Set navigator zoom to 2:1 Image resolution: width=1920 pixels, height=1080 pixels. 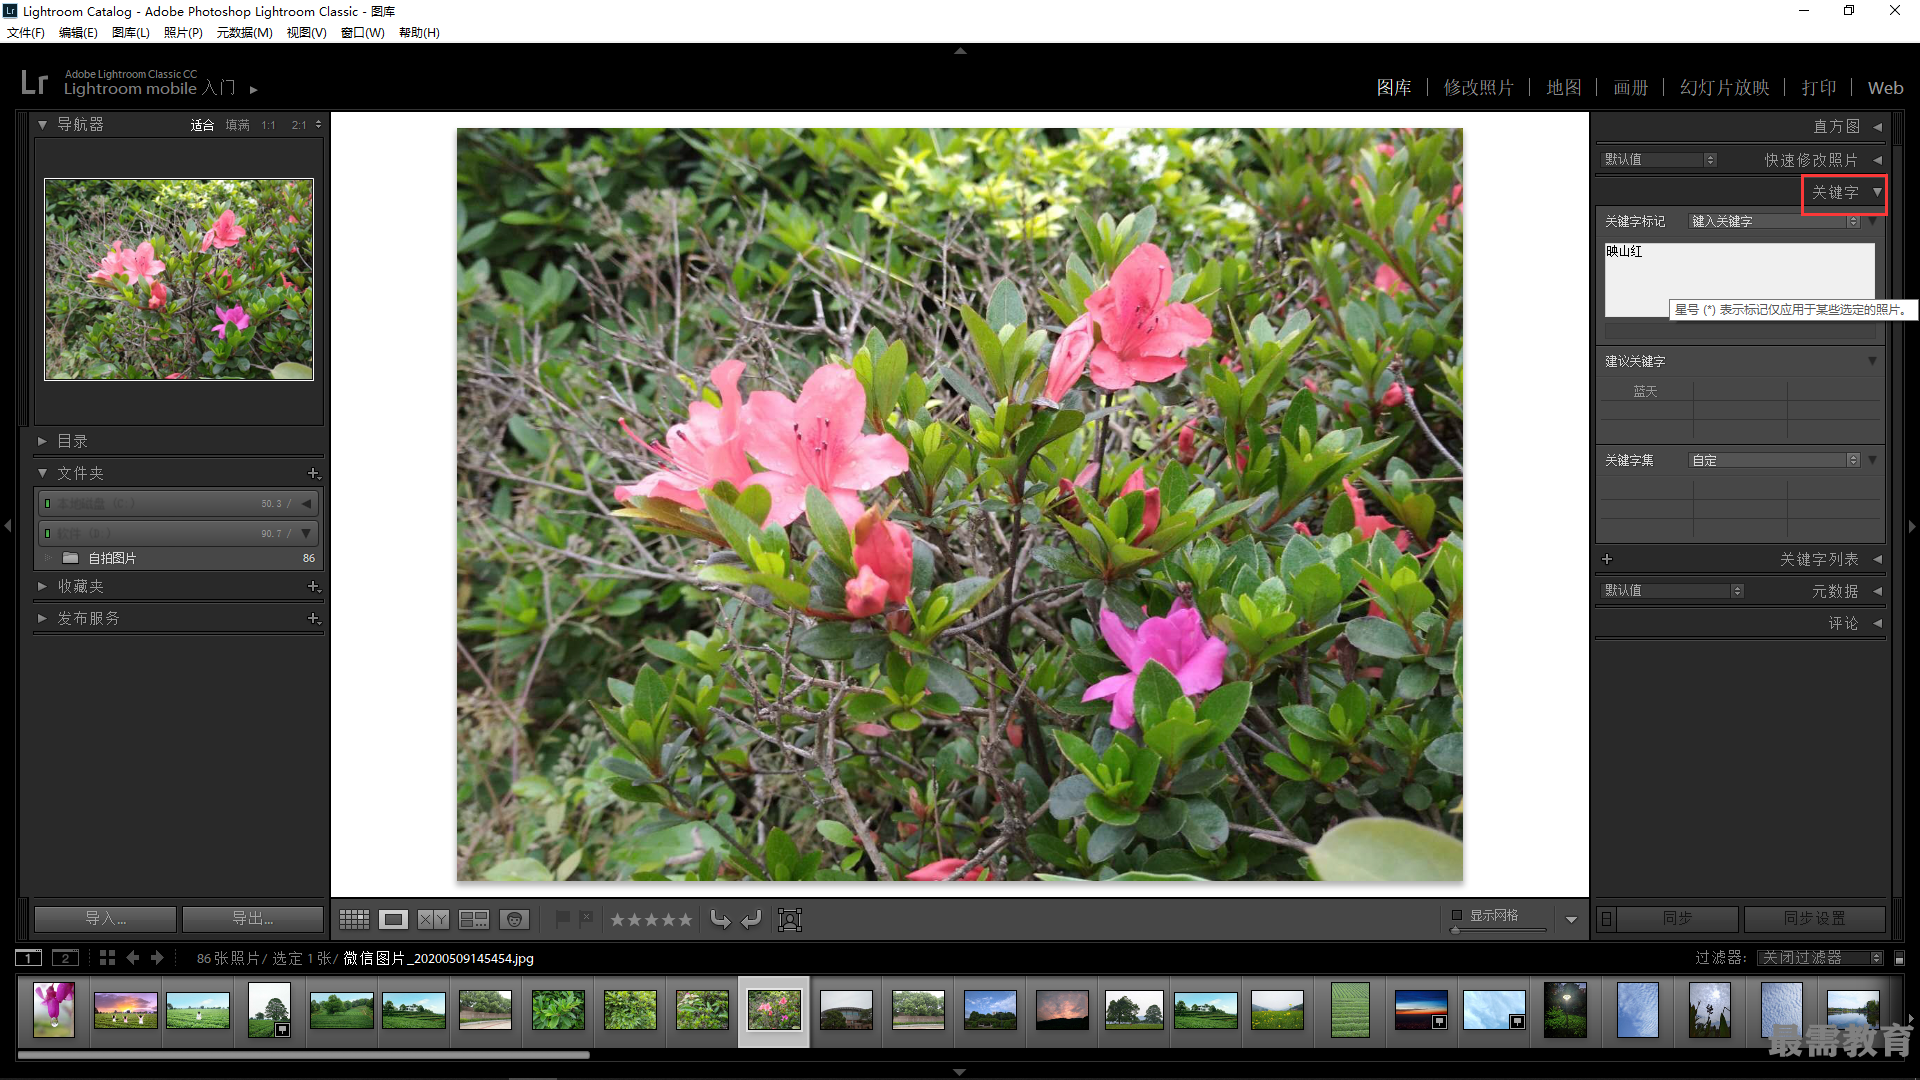(x=298, y=125)
